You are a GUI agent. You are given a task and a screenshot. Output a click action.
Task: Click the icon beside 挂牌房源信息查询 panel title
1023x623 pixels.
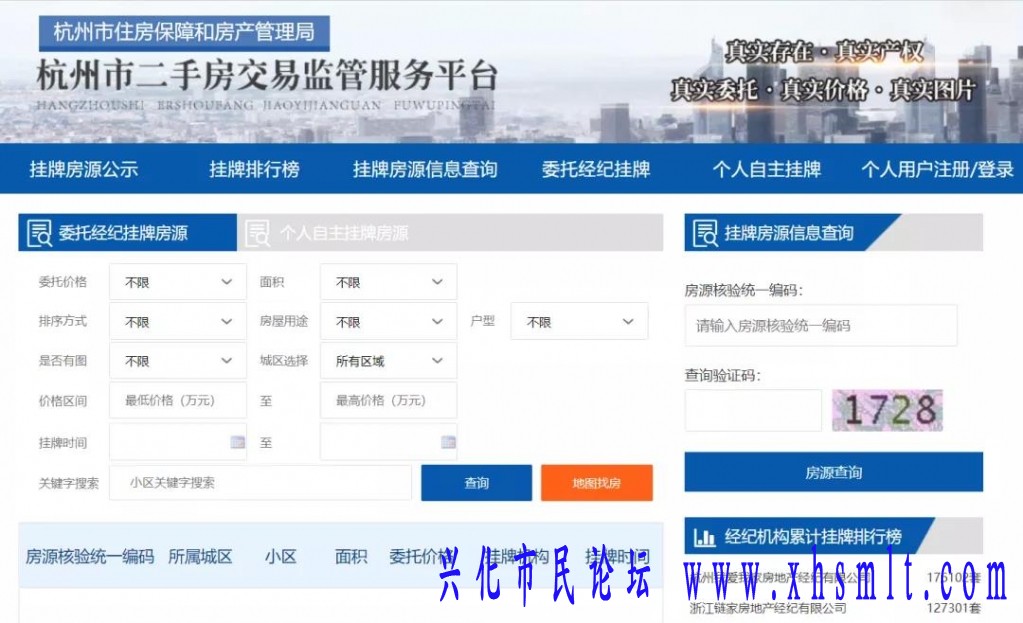(705, 233)
